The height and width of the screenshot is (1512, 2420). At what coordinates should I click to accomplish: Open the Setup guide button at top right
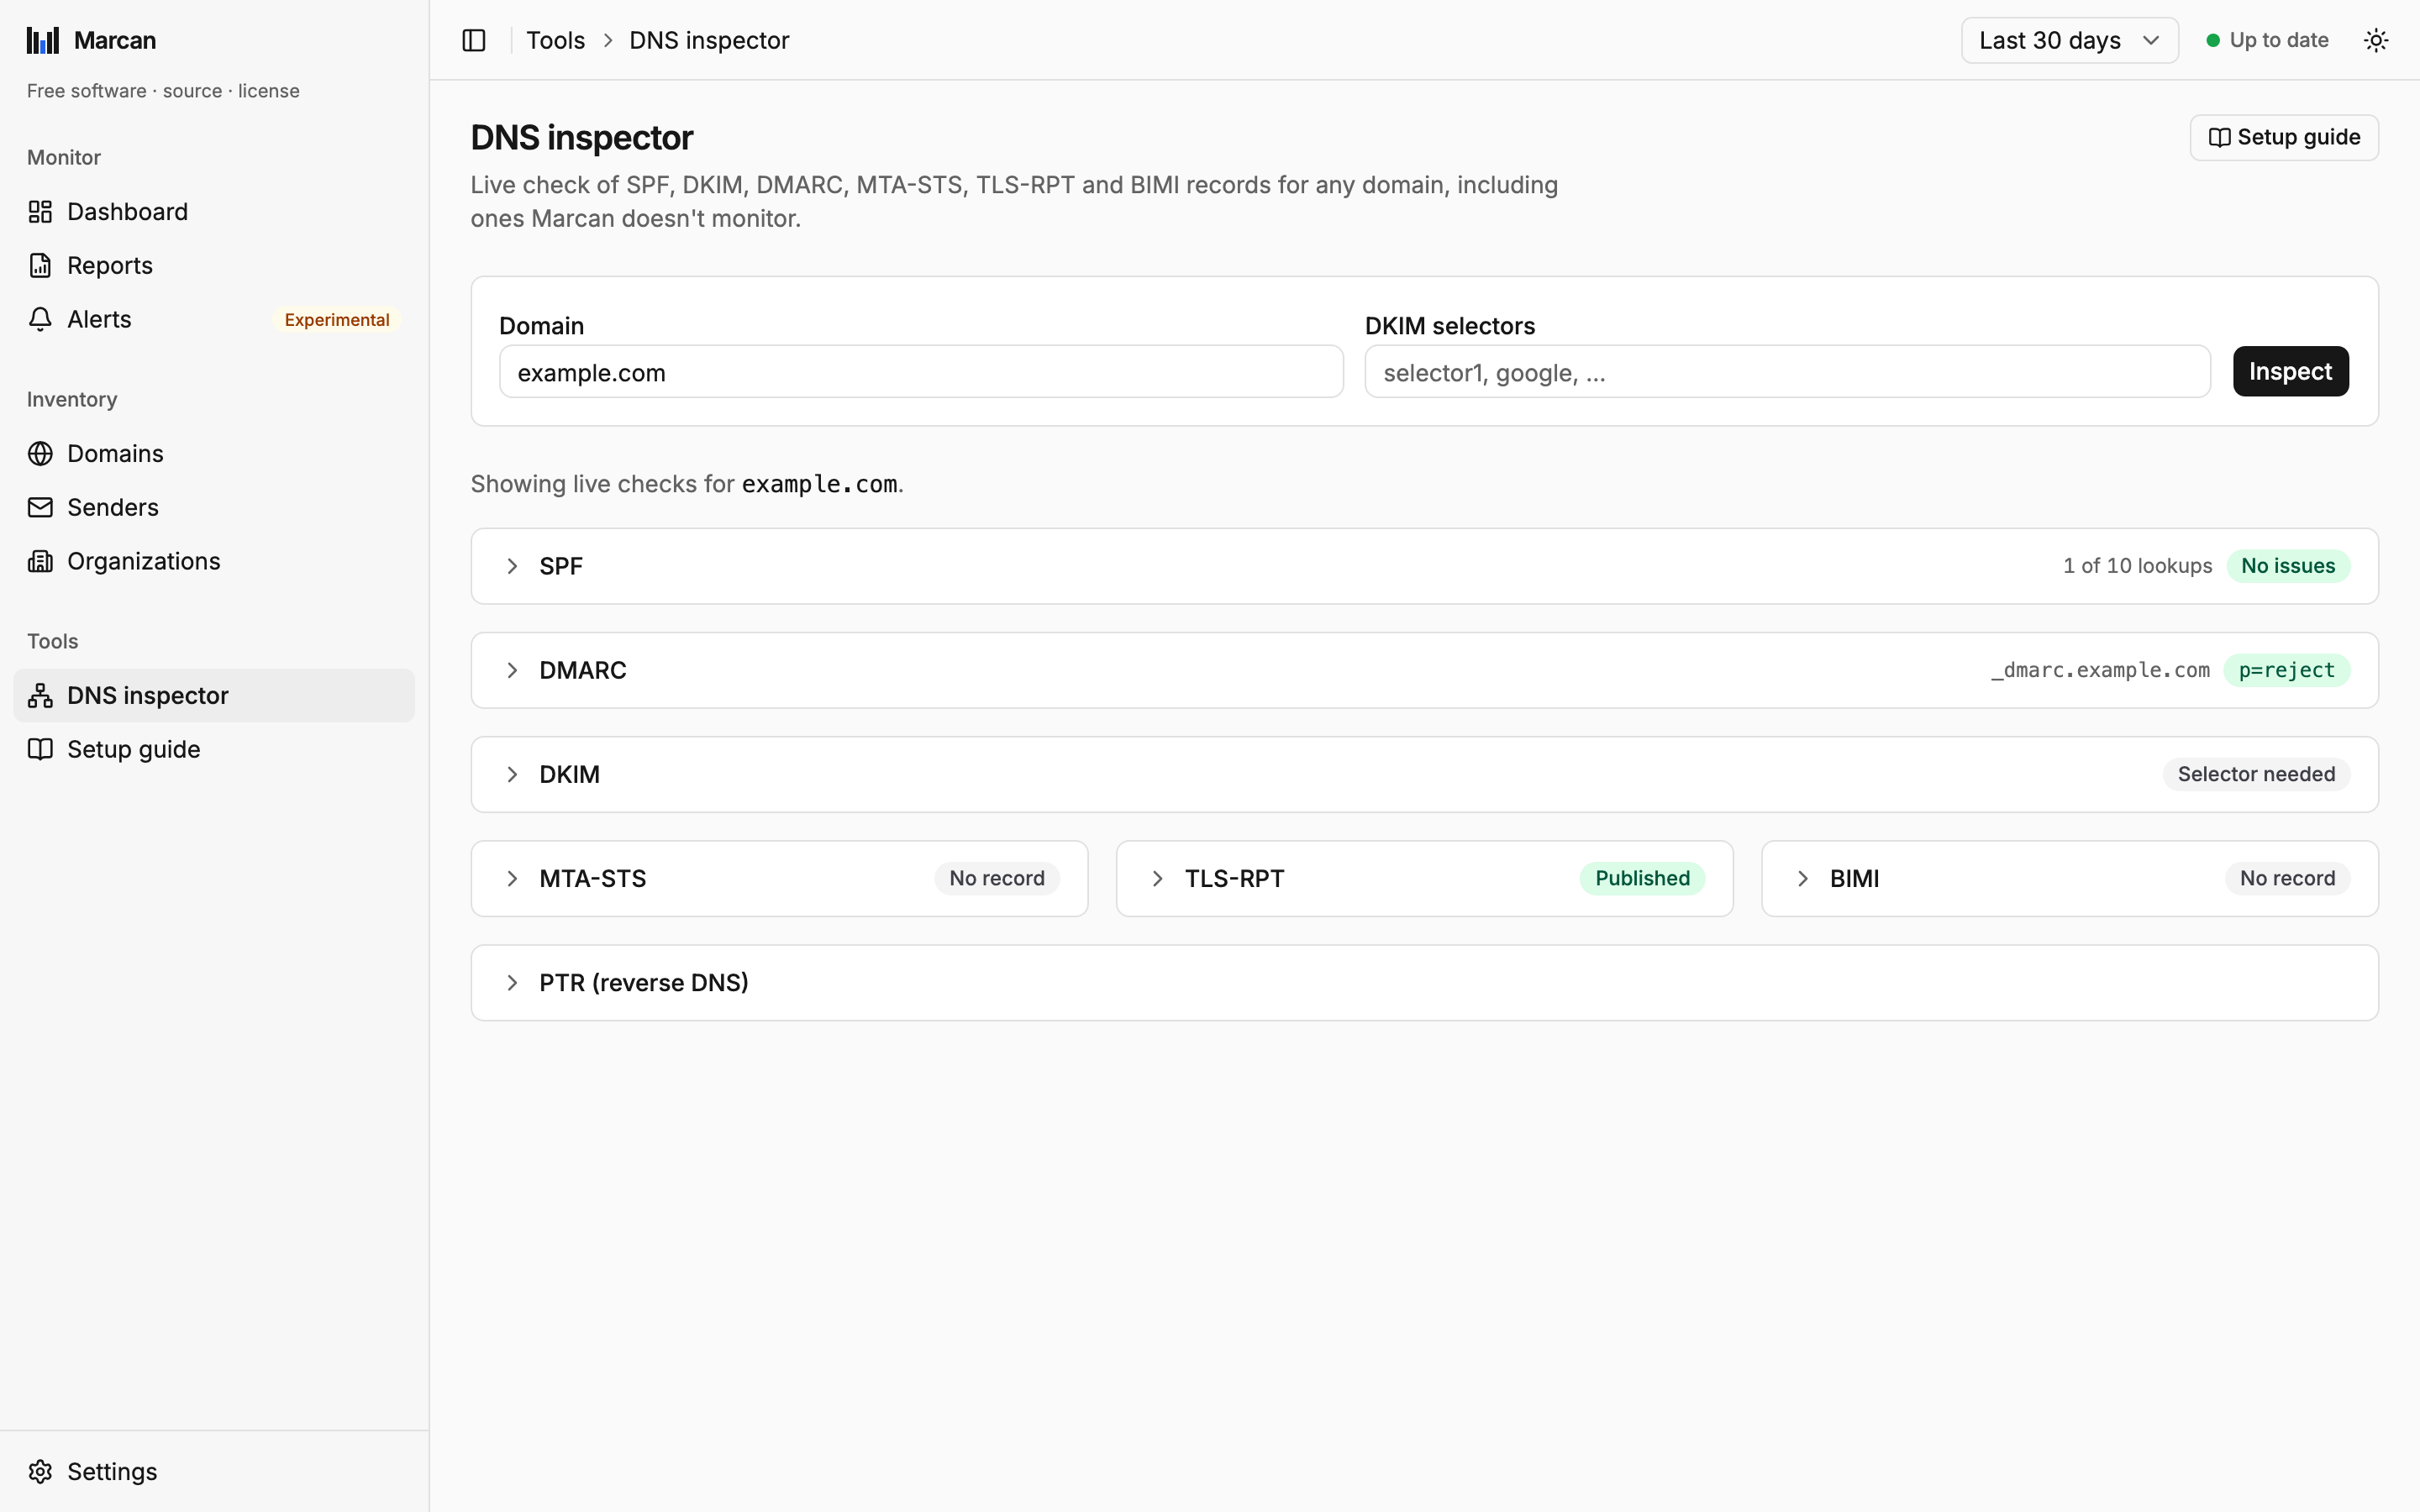[2284, 137]
